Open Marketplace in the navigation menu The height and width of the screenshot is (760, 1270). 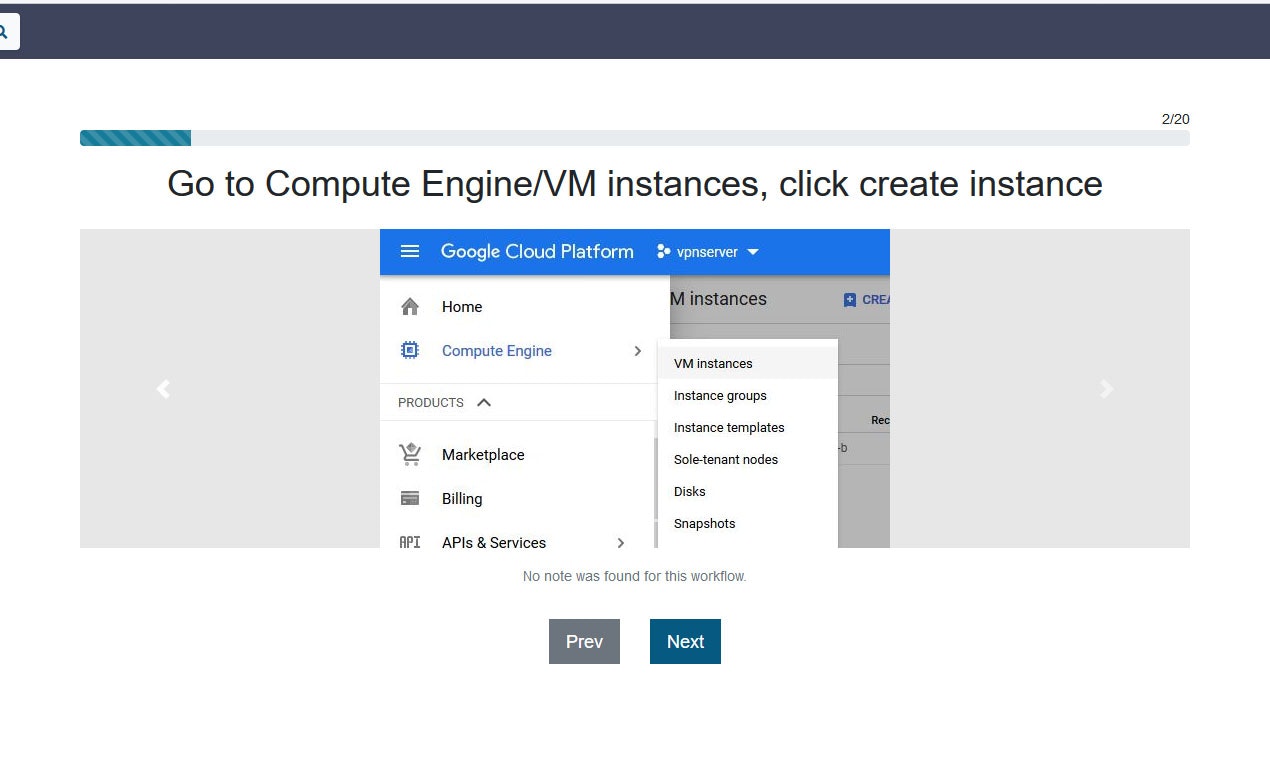tap(483, 455)
